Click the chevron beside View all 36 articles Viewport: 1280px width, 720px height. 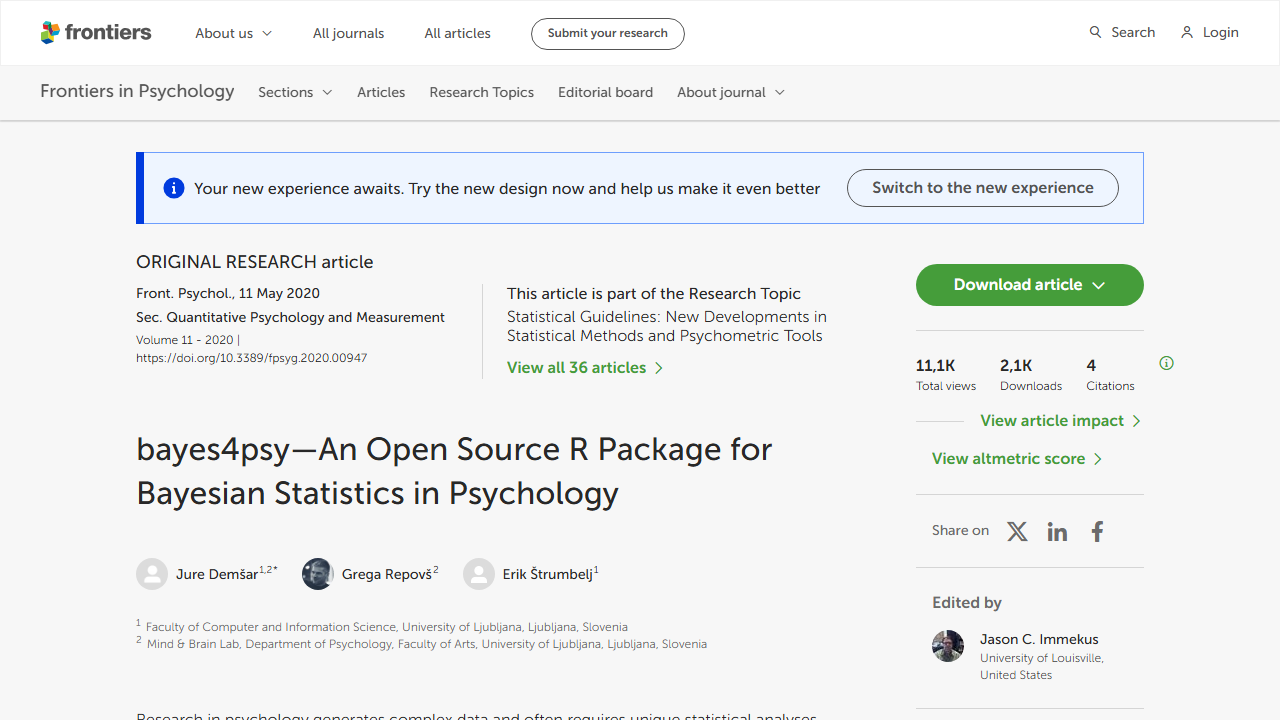[659, 368]
